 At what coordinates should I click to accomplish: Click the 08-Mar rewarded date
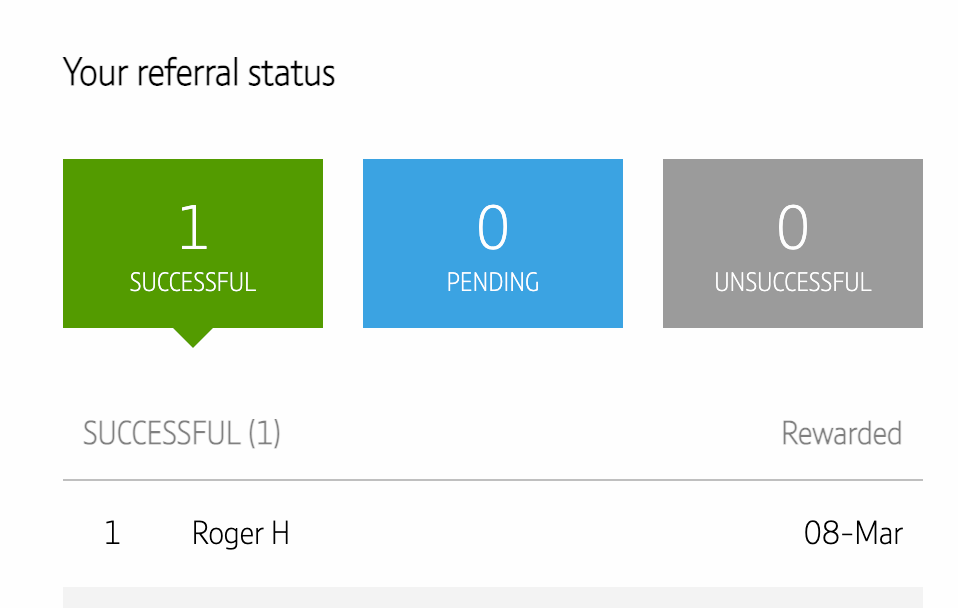[853, 533]
